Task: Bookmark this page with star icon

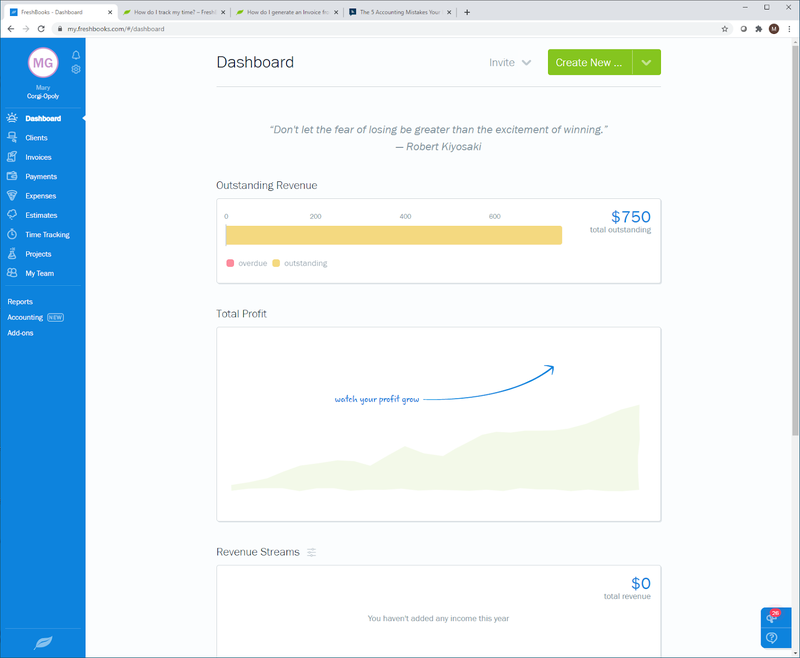Action: (x=724, y=29)
